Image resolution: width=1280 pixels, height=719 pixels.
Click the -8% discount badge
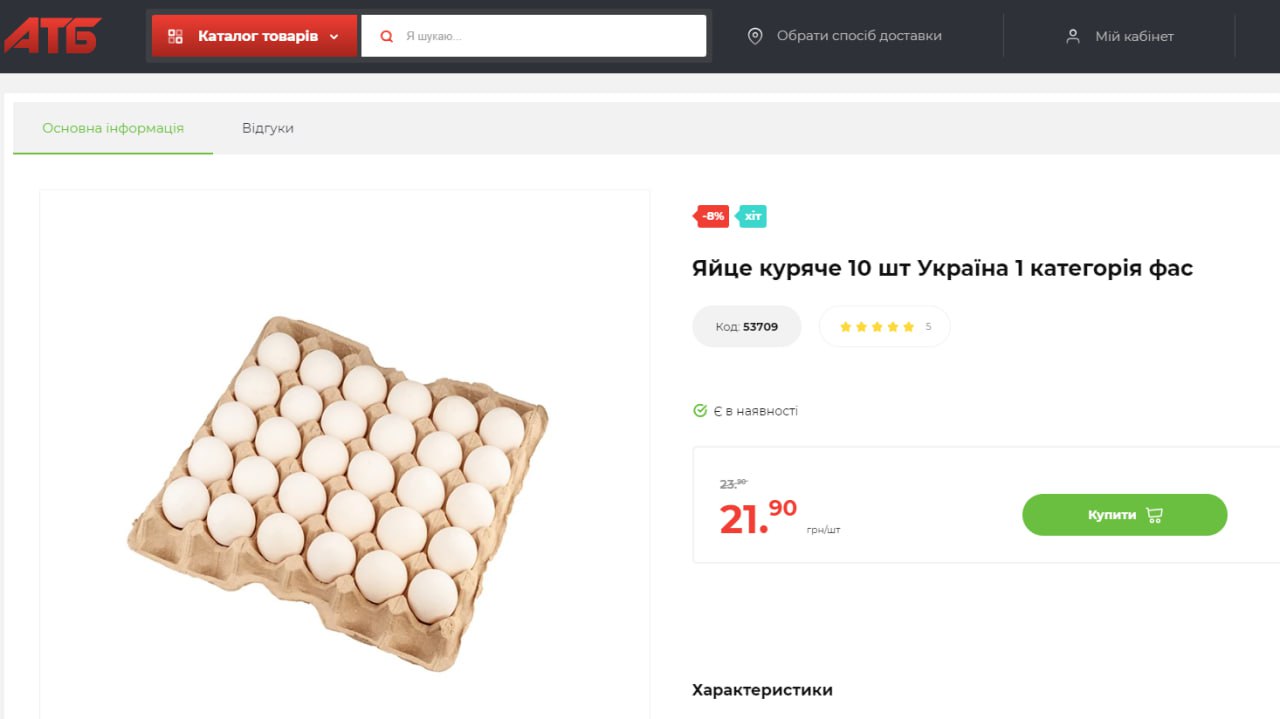click(712, 216)
